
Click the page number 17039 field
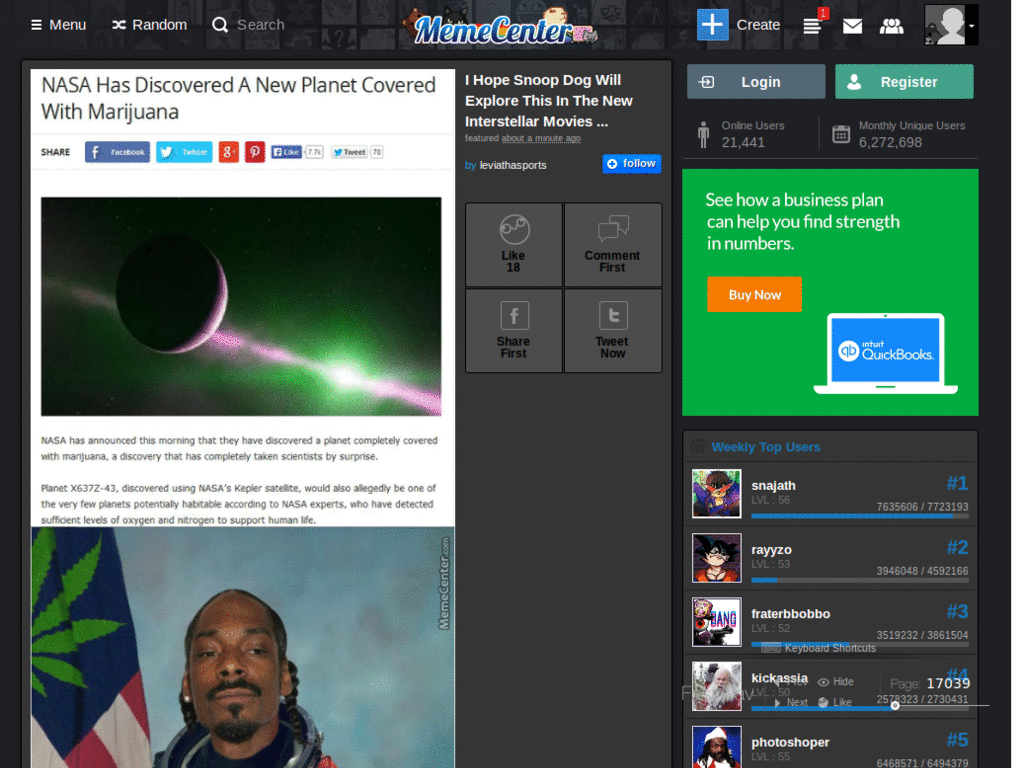(948, 683)
